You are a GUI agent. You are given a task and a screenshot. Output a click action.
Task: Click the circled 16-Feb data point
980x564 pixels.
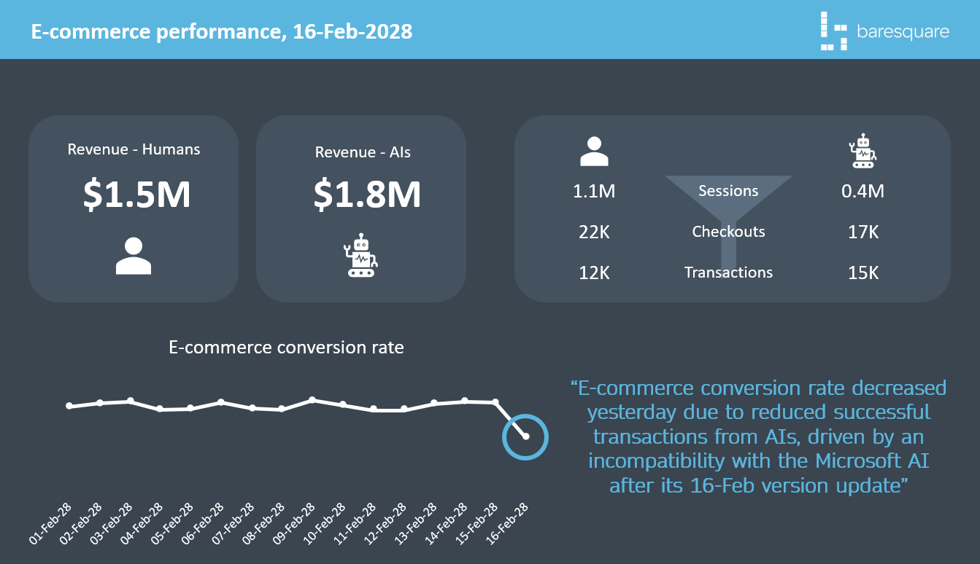pyautogui.click(x=525, y=436)
